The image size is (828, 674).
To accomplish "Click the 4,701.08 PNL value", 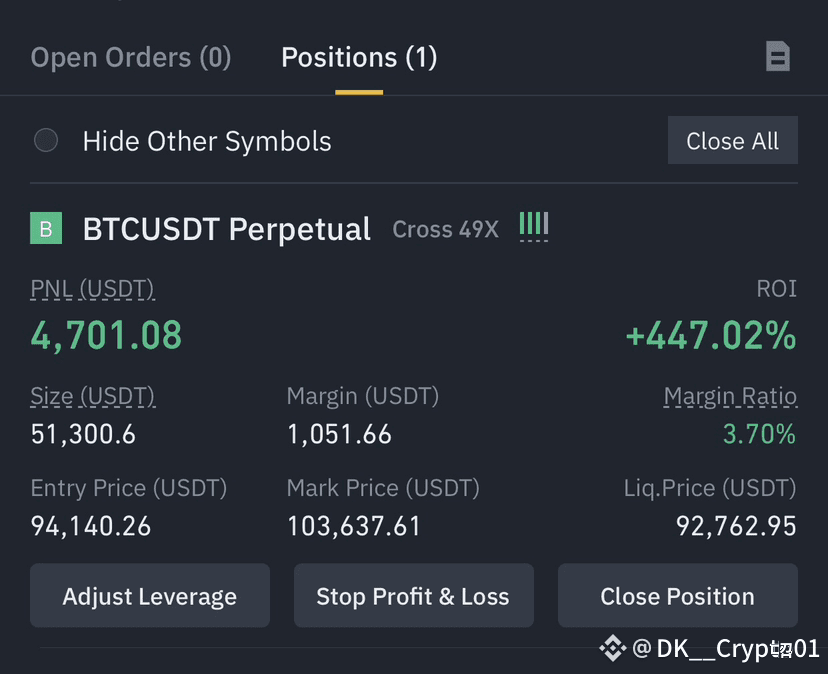I will [106, 335].
